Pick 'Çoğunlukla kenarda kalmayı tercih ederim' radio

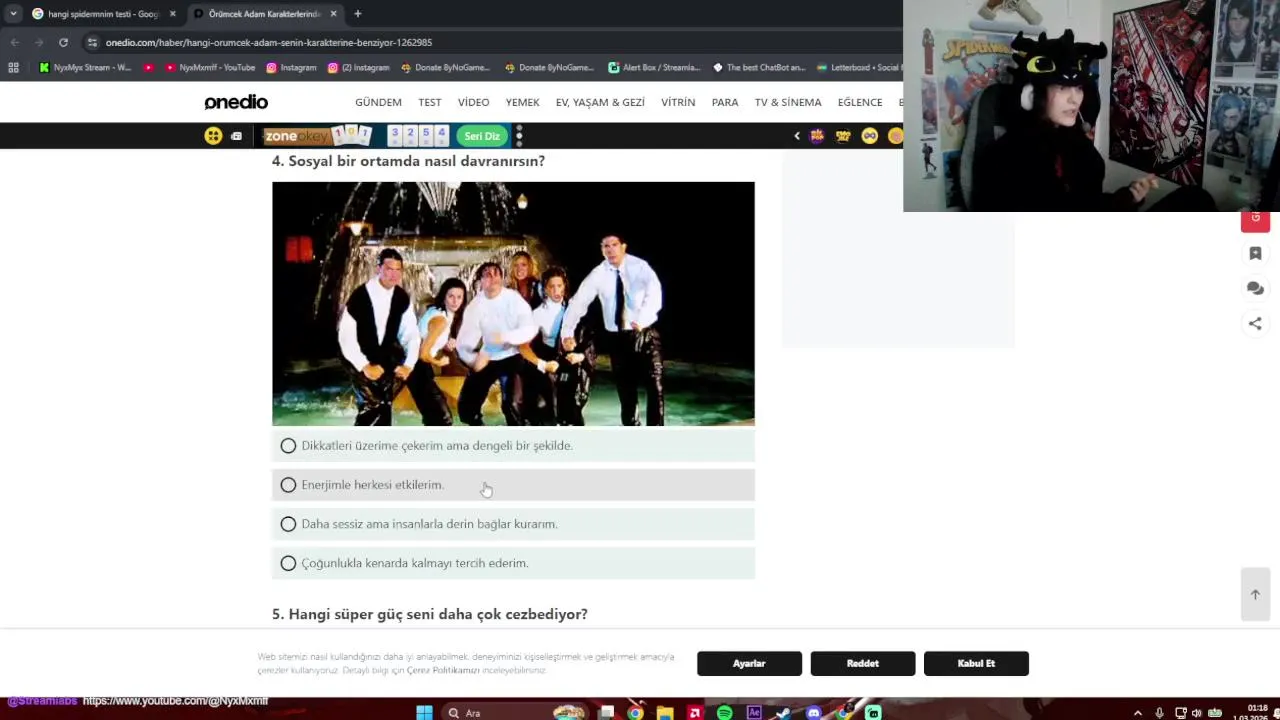point(288,563)
